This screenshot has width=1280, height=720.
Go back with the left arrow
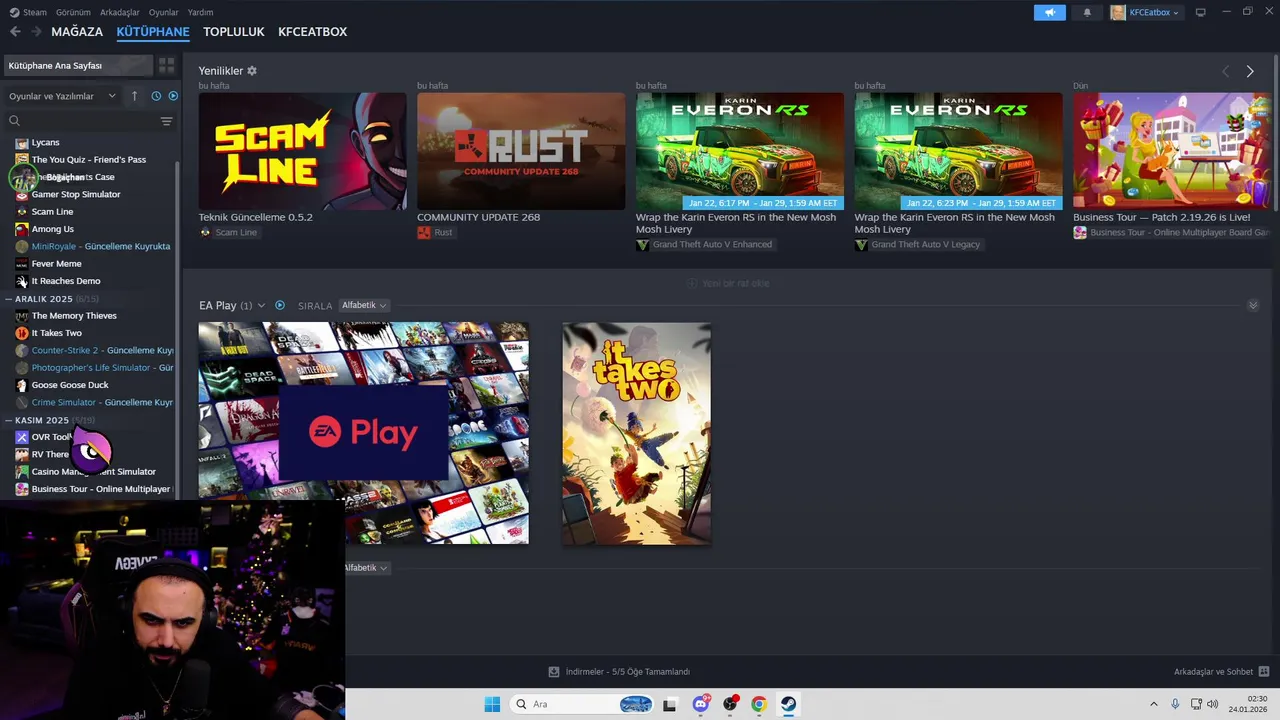pos(15,32)
